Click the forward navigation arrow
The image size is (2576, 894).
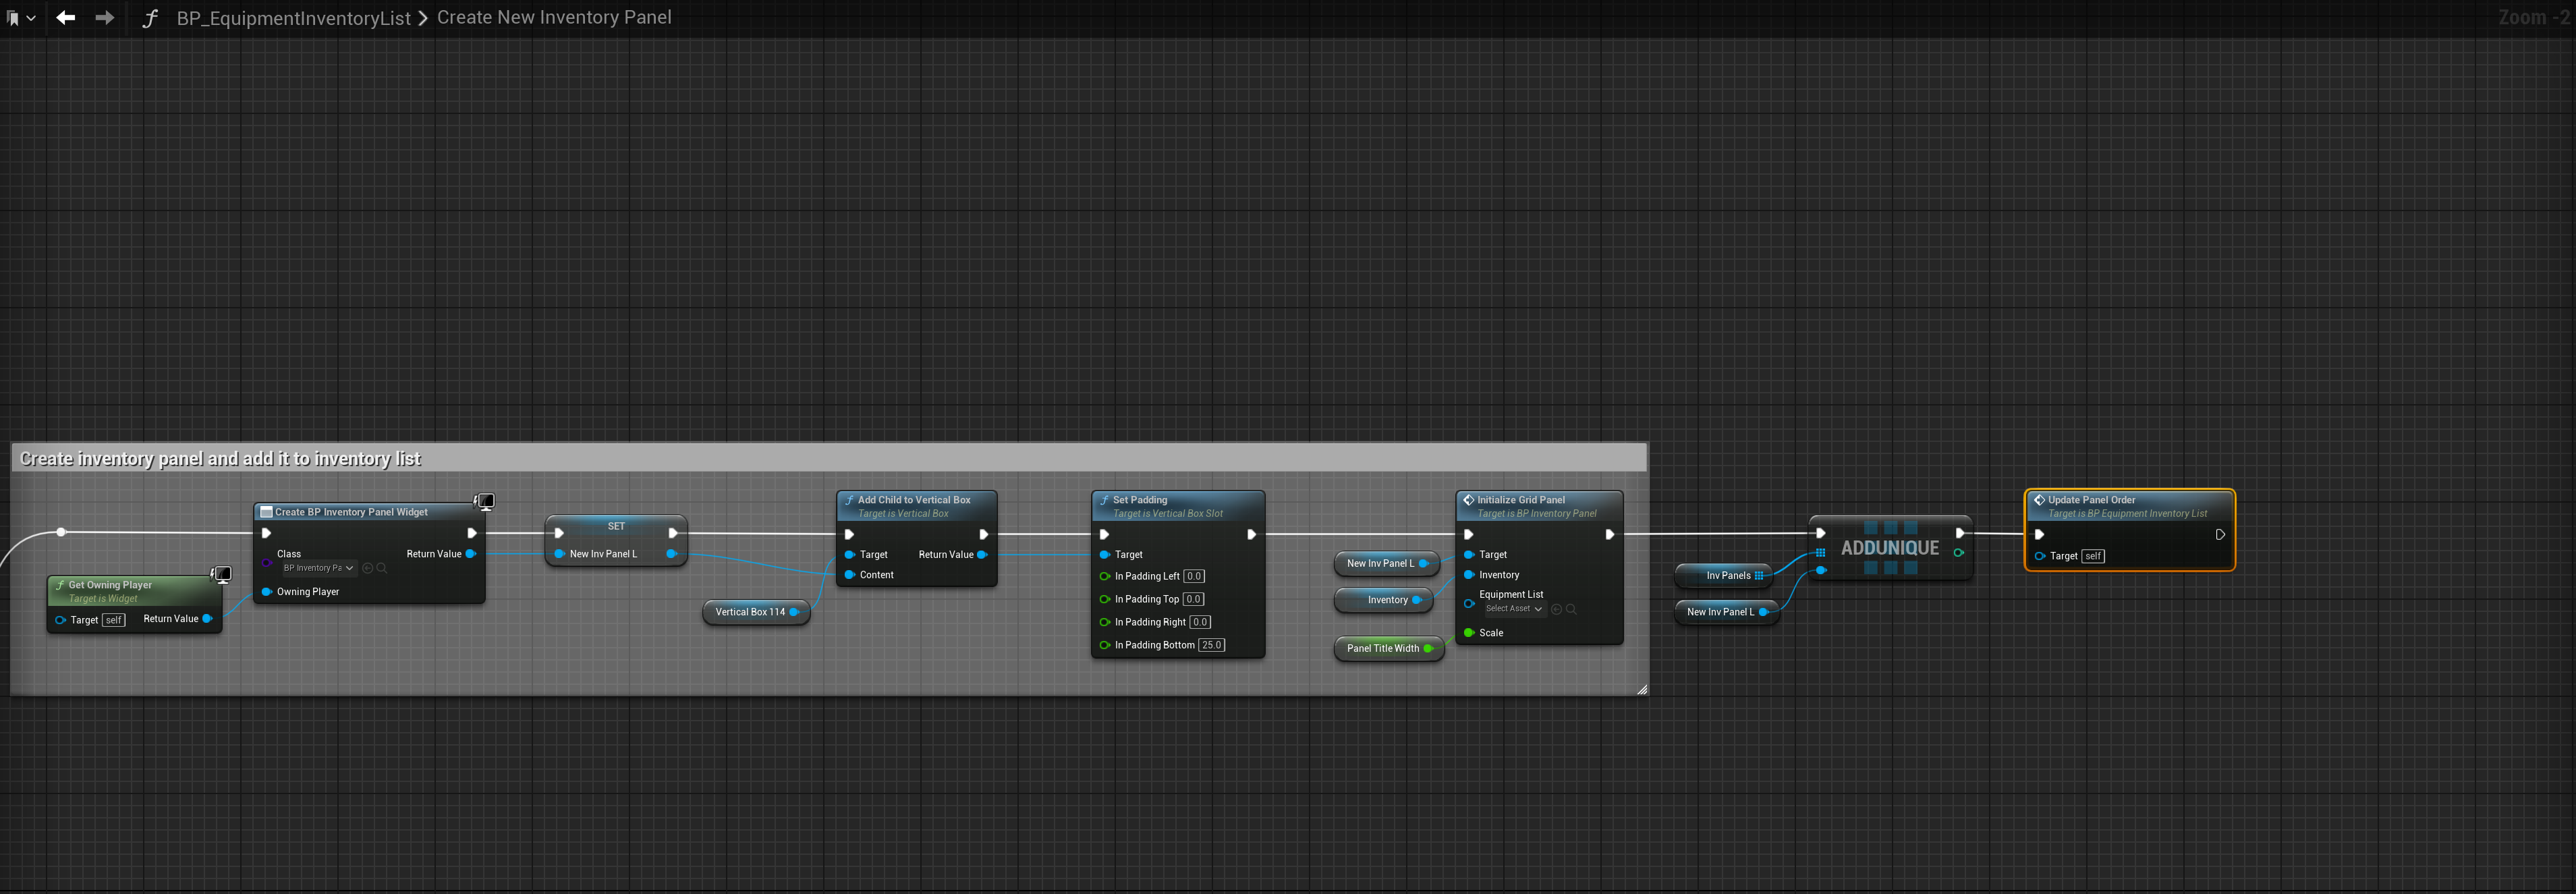104,18
